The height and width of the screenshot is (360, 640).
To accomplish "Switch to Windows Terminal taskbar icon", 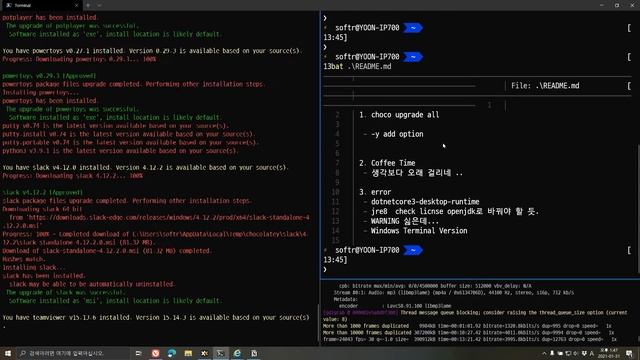I will (x=221, y=353).
